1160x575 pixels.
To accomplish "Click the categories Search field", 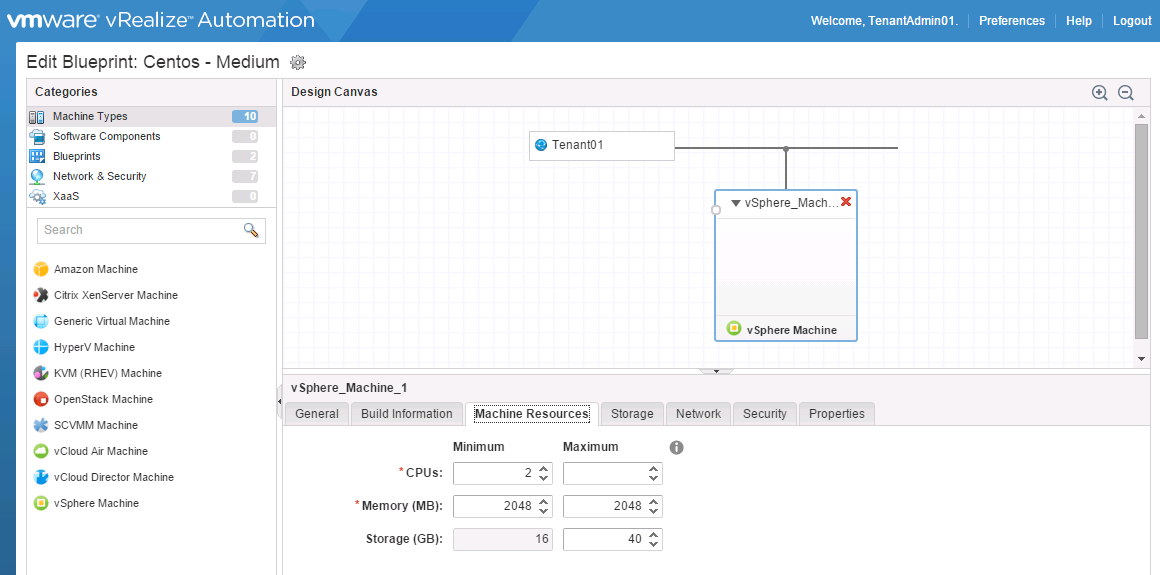I will tap(151, 230).
